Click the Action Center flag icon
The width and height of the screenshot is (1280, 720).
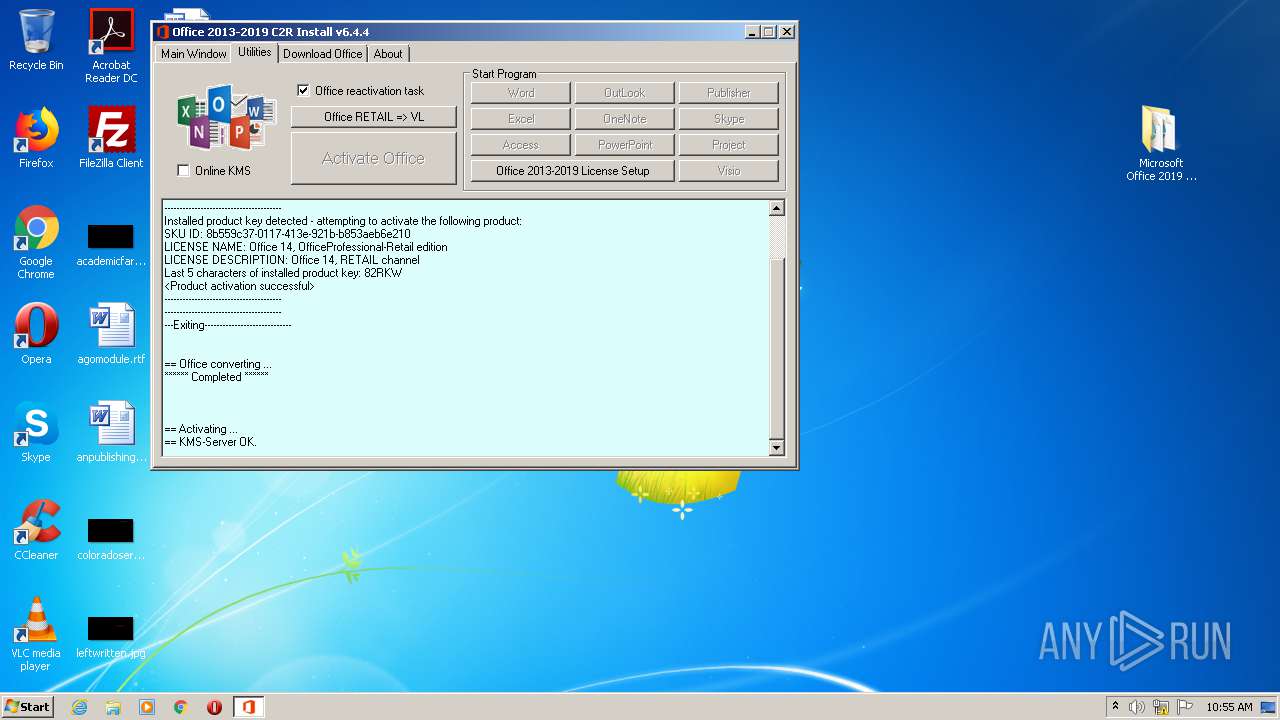[x=1184, y=707]
